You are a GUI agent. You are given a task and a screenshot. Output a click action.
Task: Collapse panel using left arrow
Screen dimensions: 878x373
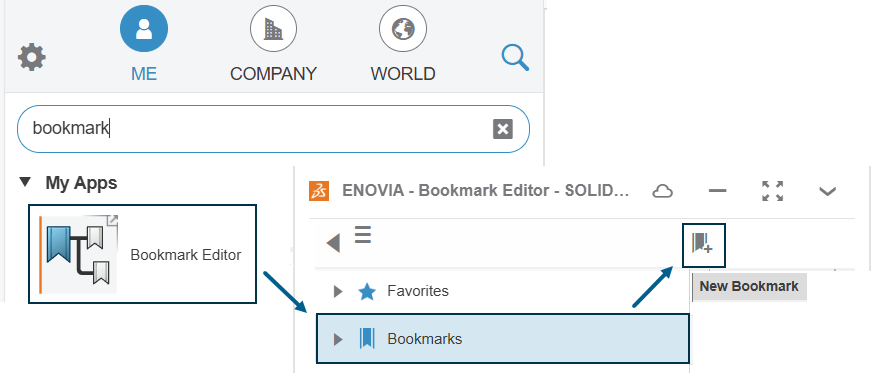click(333, 243)
